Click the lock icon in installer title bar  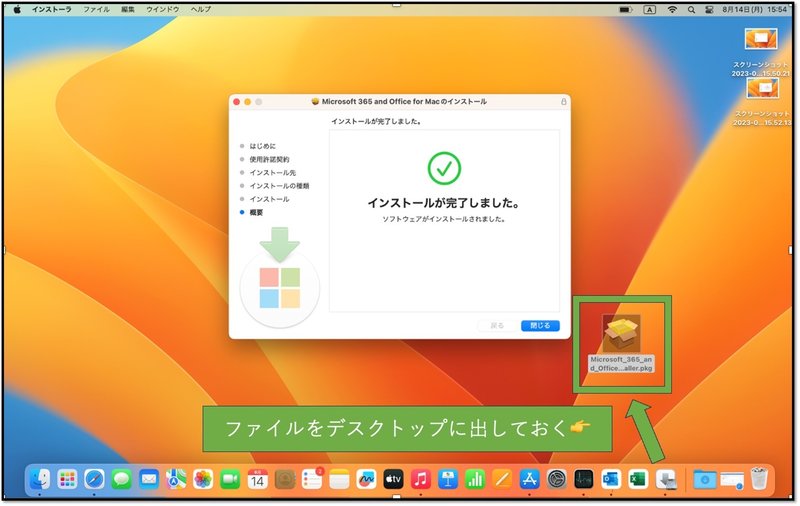[564, 102]
